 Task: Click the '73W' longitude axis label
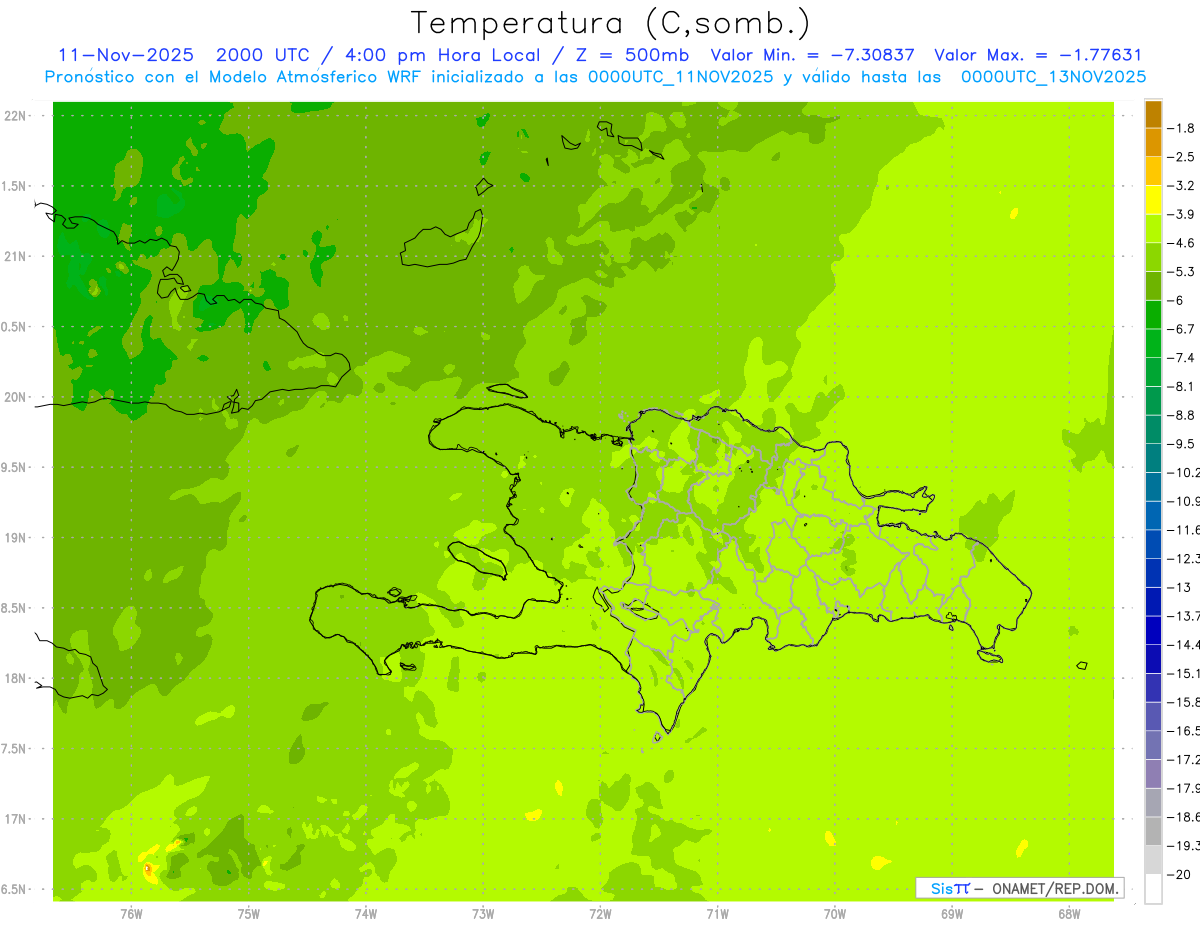pyautogui.click(x=483, y=915)
